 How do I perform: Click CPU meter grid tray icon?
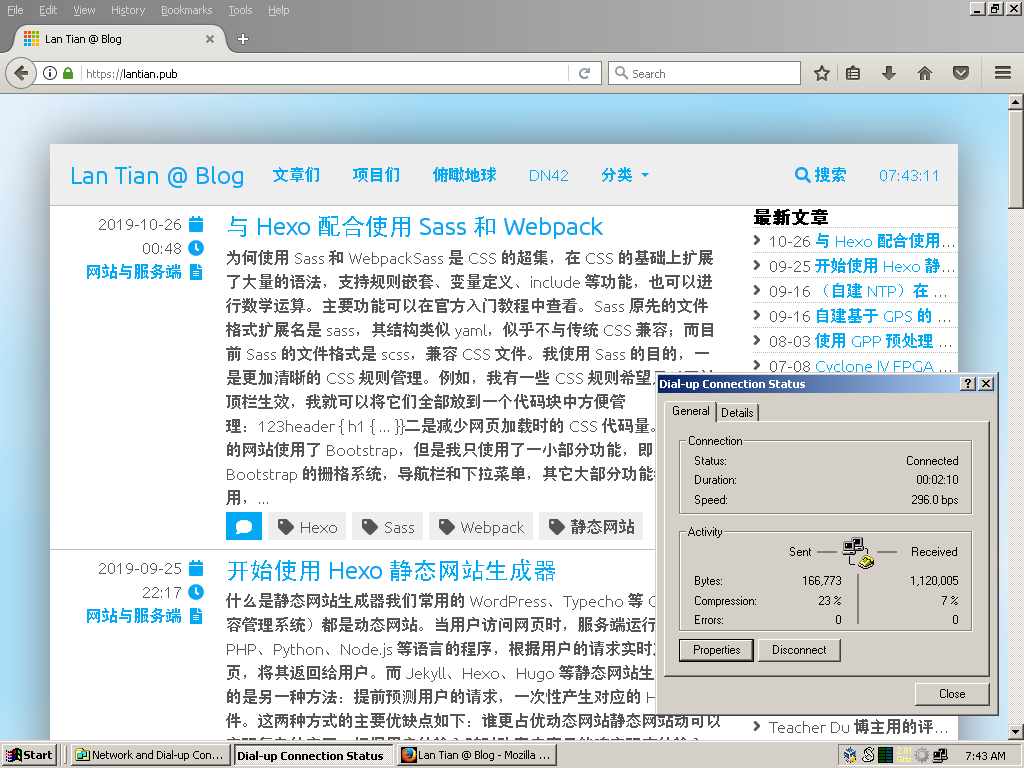coord(886,755)
